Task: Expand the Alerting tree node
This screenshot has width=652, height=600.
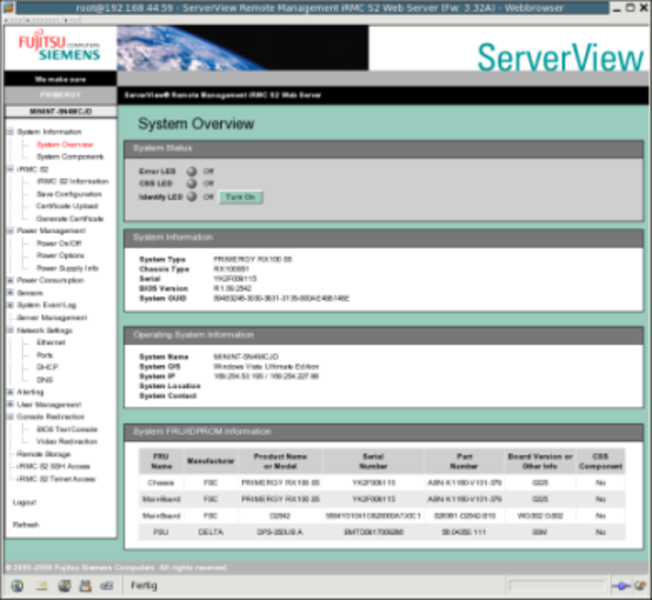Action: pyautogui.click(x=11, y=392)
